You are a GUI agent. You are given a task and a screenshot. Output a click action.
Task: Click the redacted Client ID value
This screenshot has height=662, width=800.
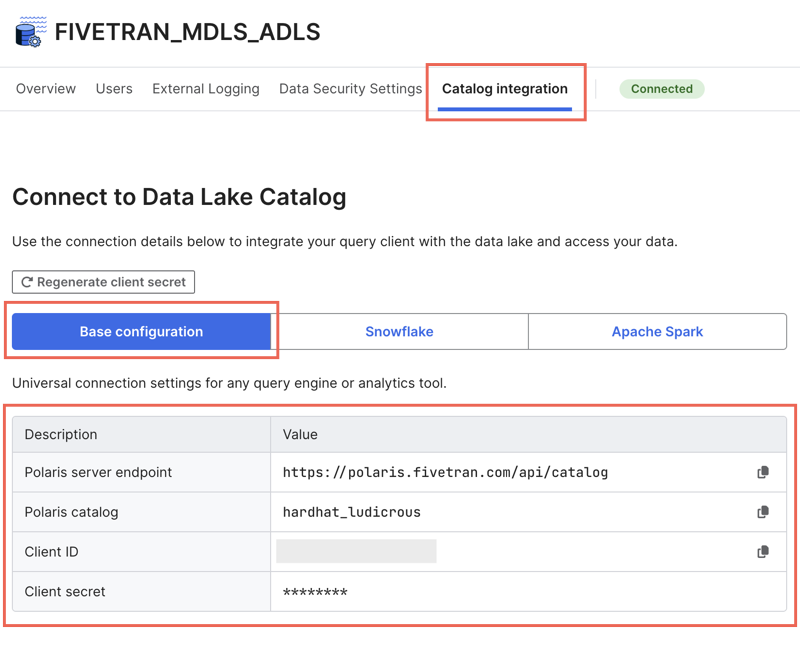[x=356, y=551]
